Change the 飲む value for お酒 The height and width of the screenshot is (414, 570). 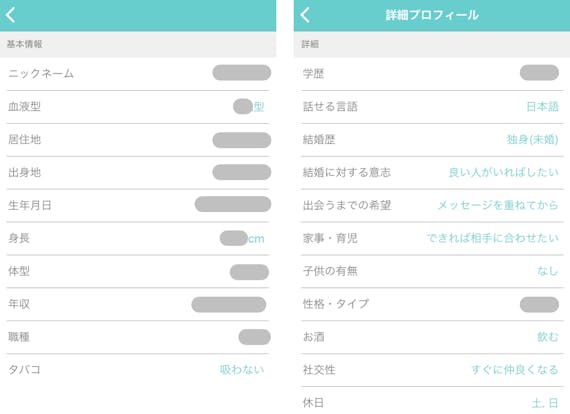point(547,337)
